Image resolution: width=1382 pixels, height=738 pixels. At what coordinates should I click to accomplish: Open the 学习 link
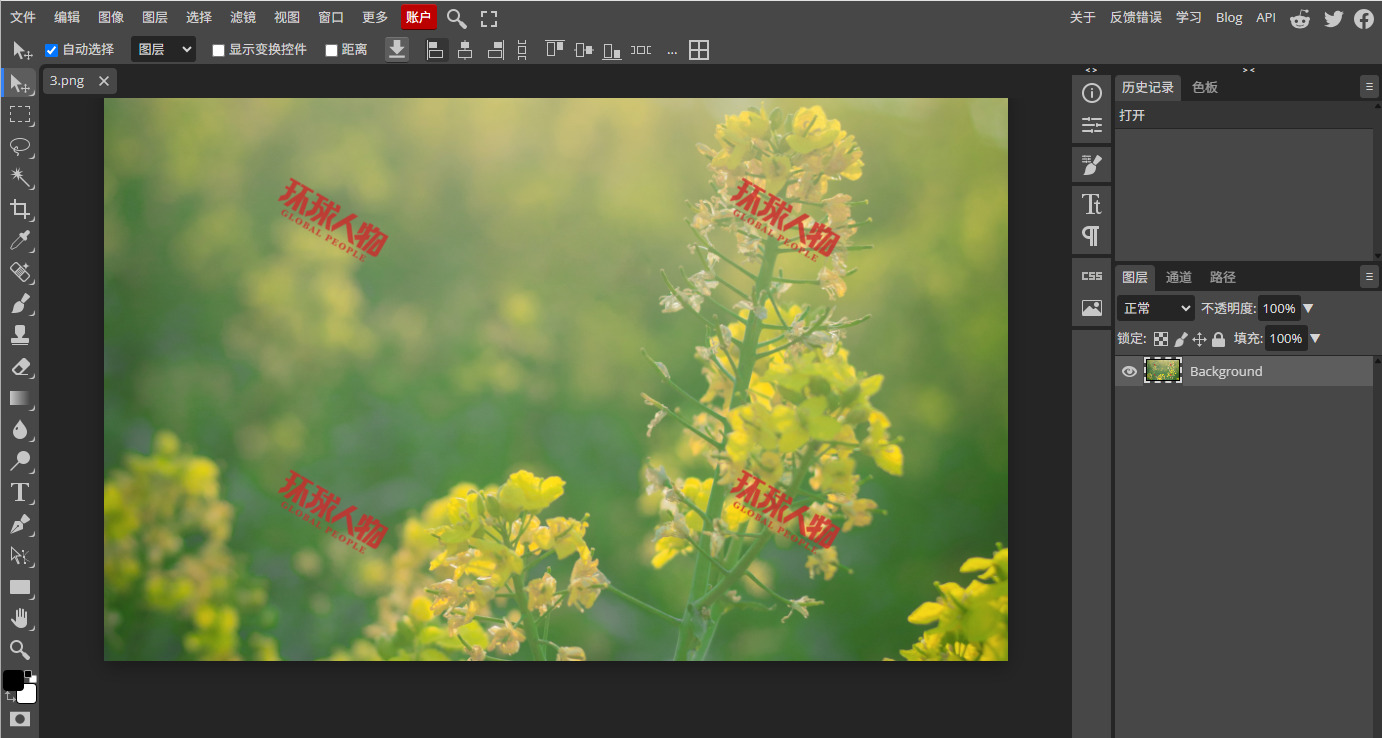(1189, 18)
